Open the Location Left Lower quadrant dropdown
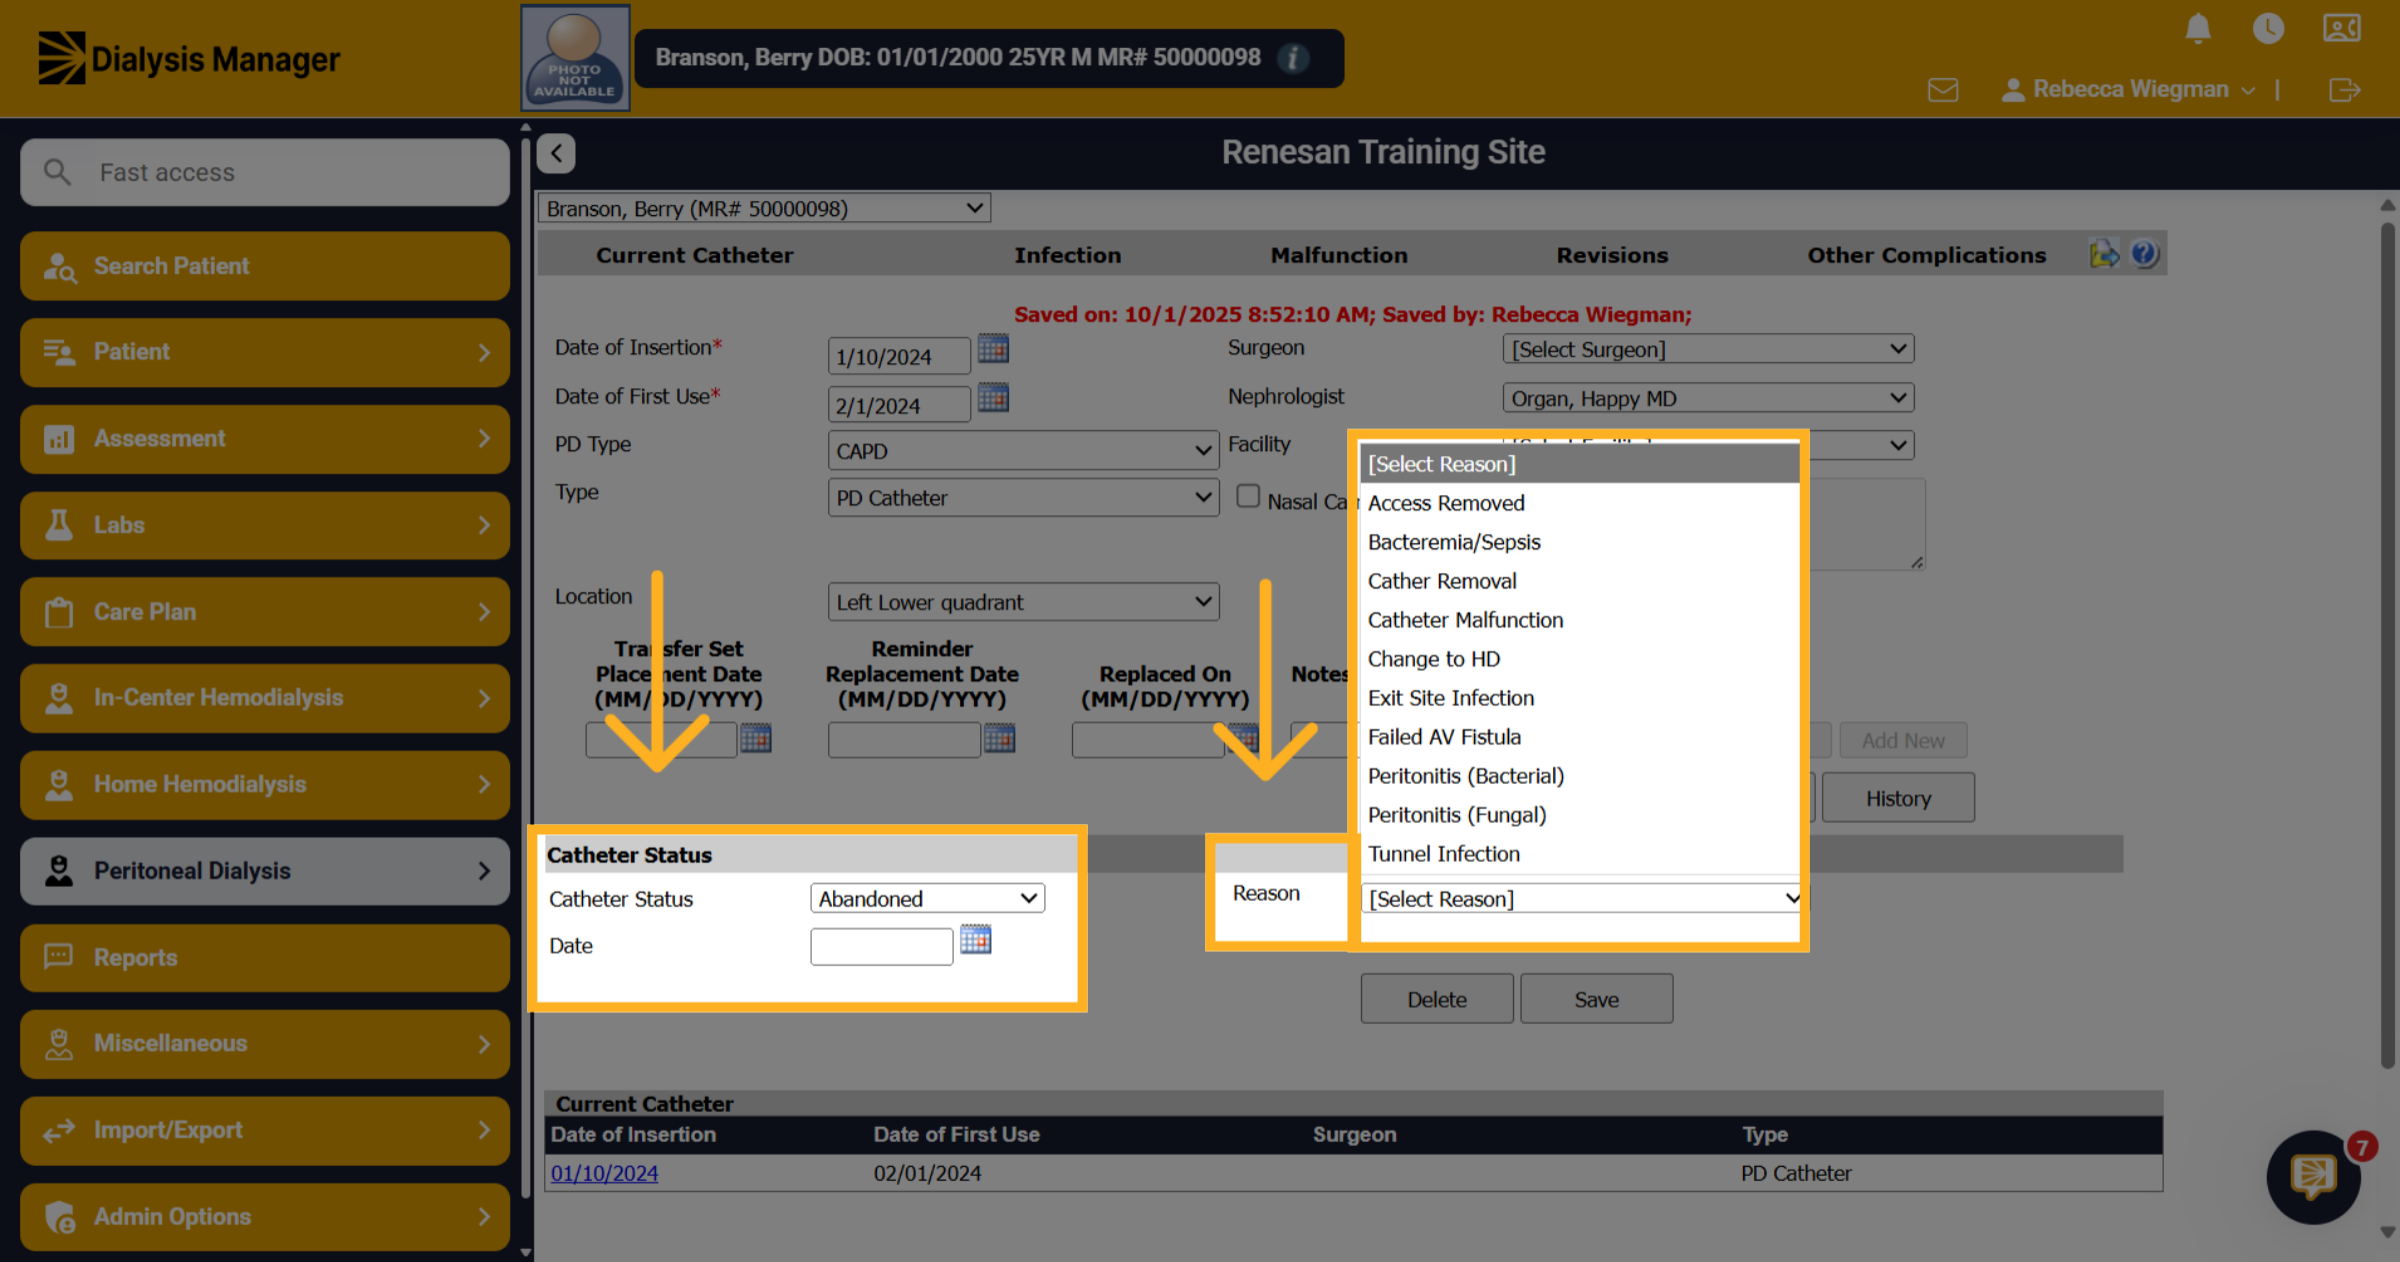The height and width of the screenshot is (1262, 2400). (1023, 602)
